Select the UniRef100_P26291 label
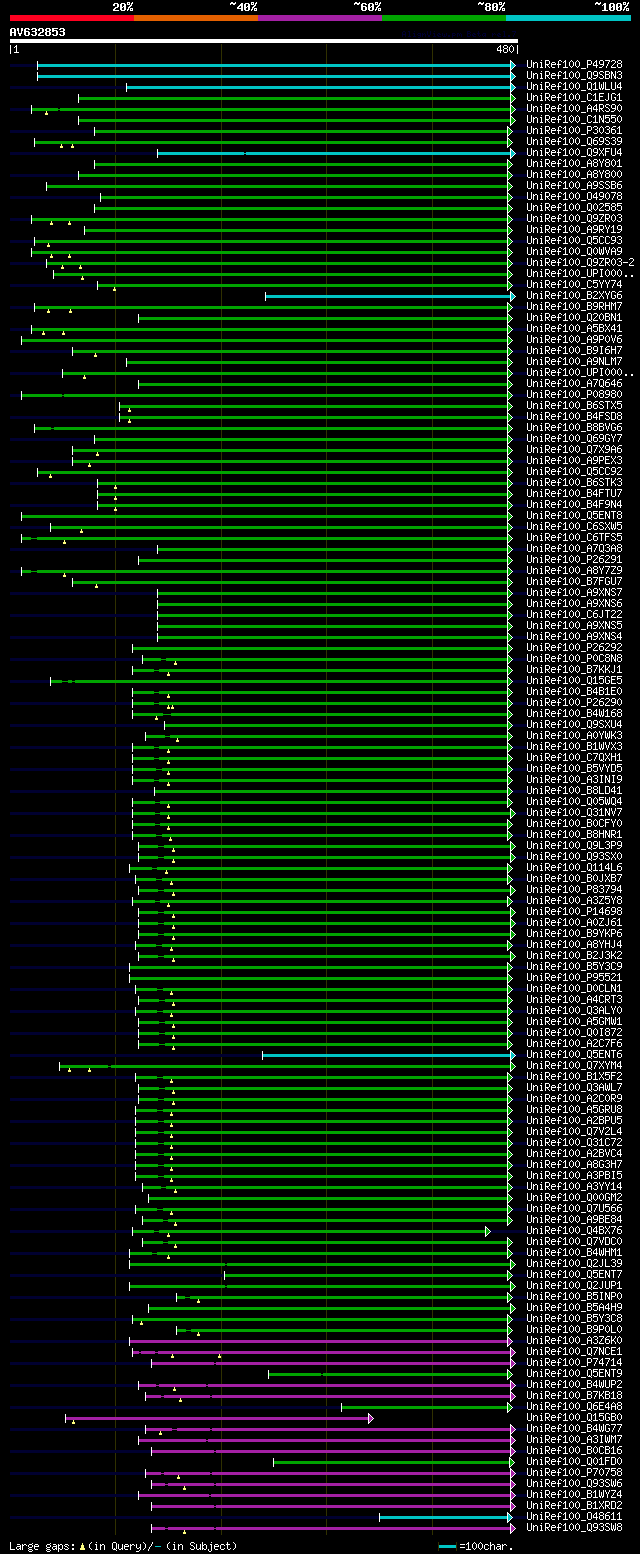The width and height of the screenshot is (640, 1554). (574, 560)
